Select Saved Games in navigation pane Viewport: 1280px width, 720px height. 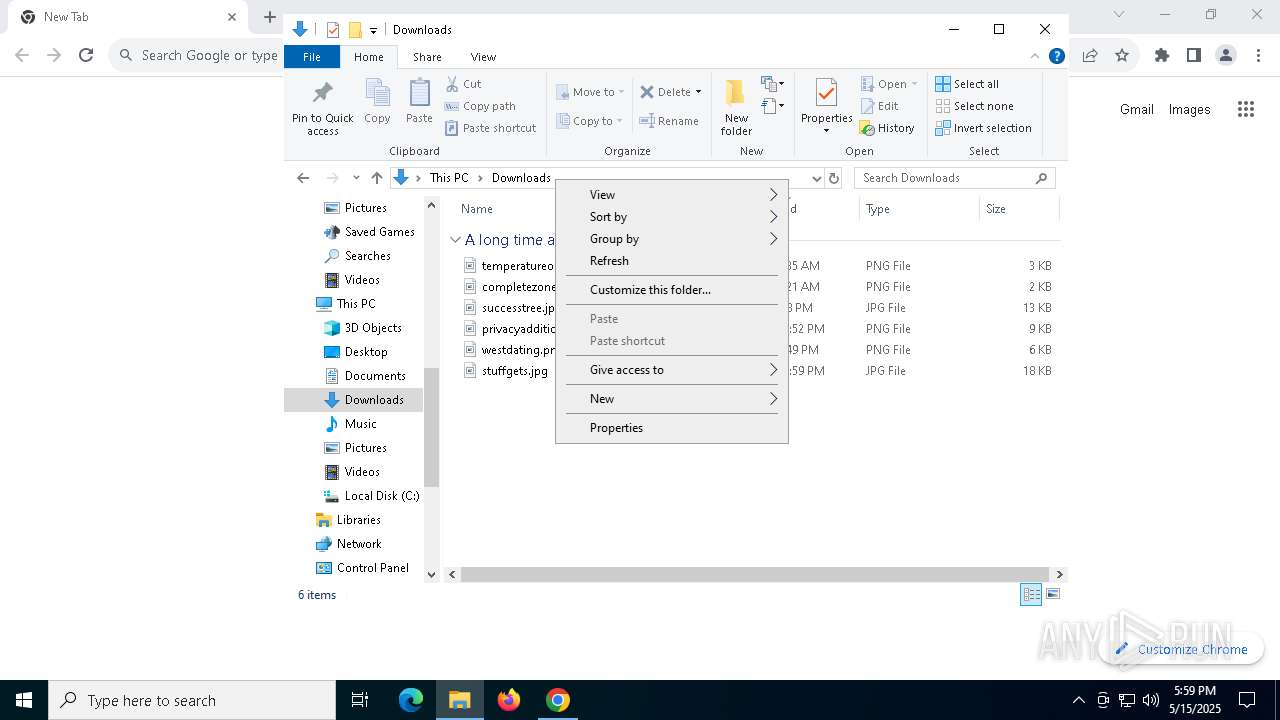click(x=369, y=232)
